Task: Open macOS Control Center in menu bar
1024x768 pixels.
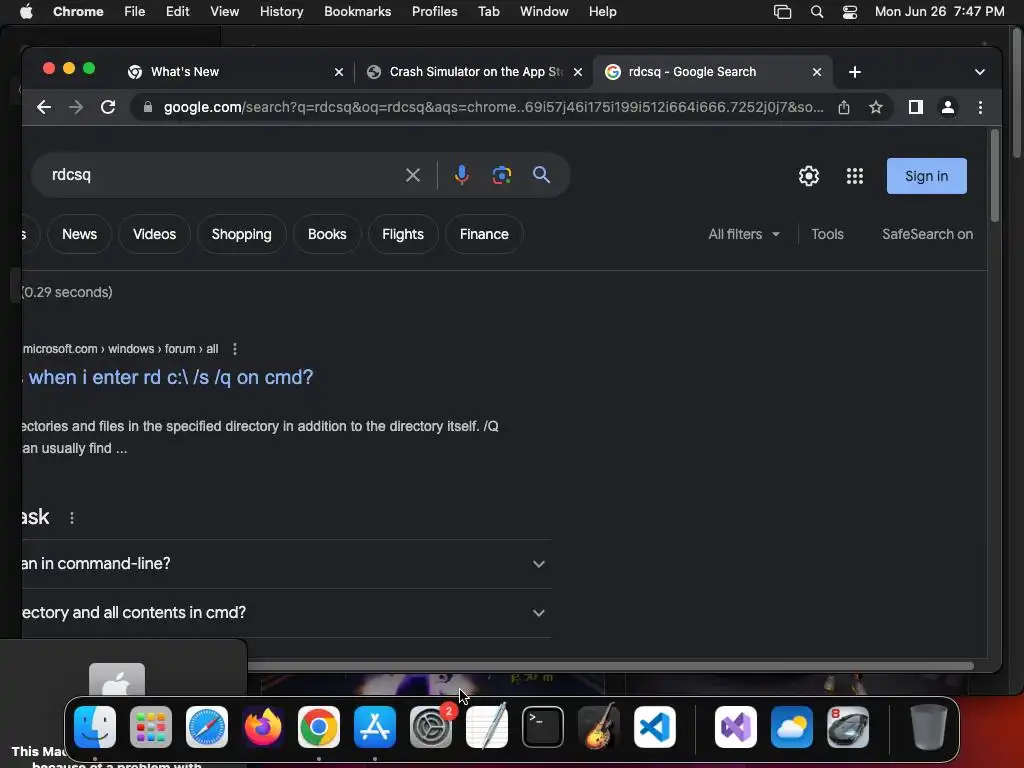Action: tap(850, 12)
